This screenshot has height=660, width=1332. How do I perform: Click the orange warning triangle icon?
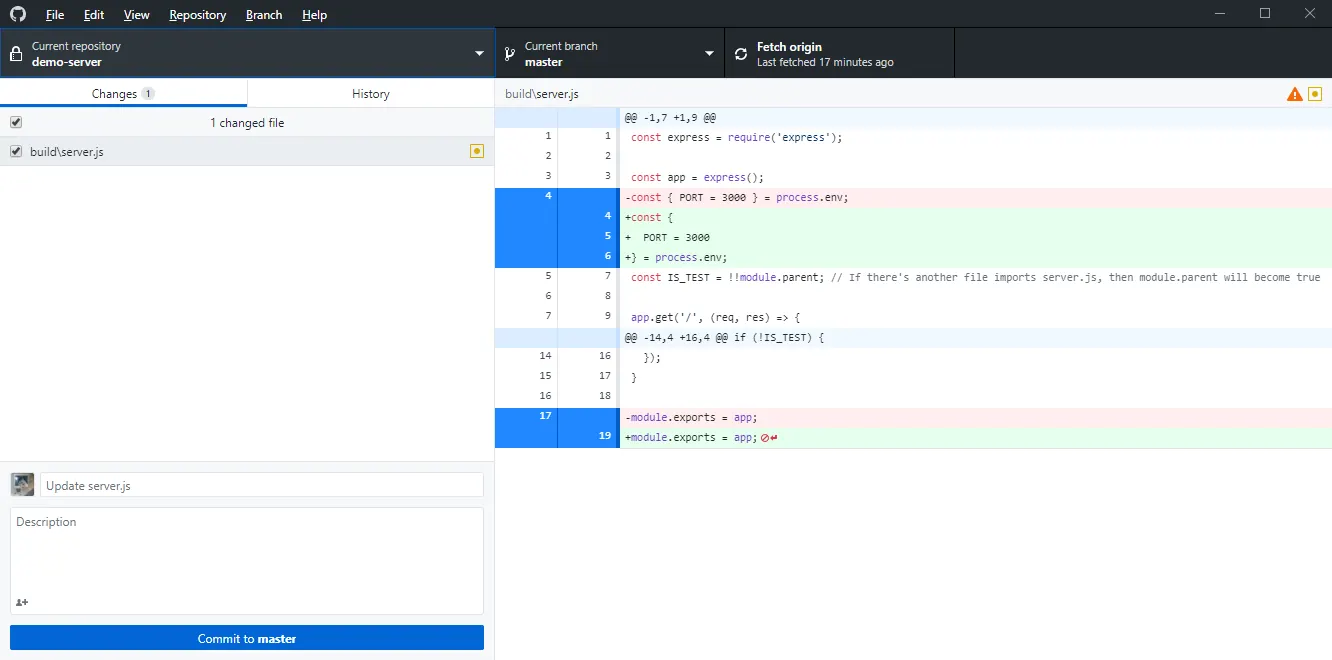(x=1295, y=94)
